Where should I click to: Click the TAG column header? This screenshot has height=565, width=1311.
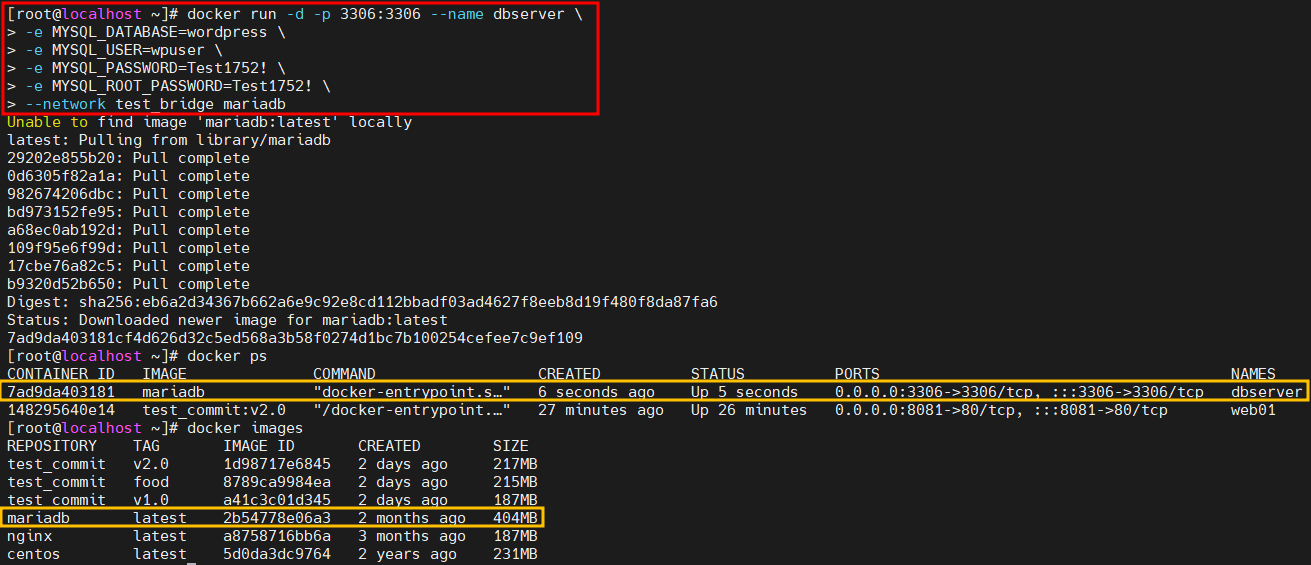146,446
